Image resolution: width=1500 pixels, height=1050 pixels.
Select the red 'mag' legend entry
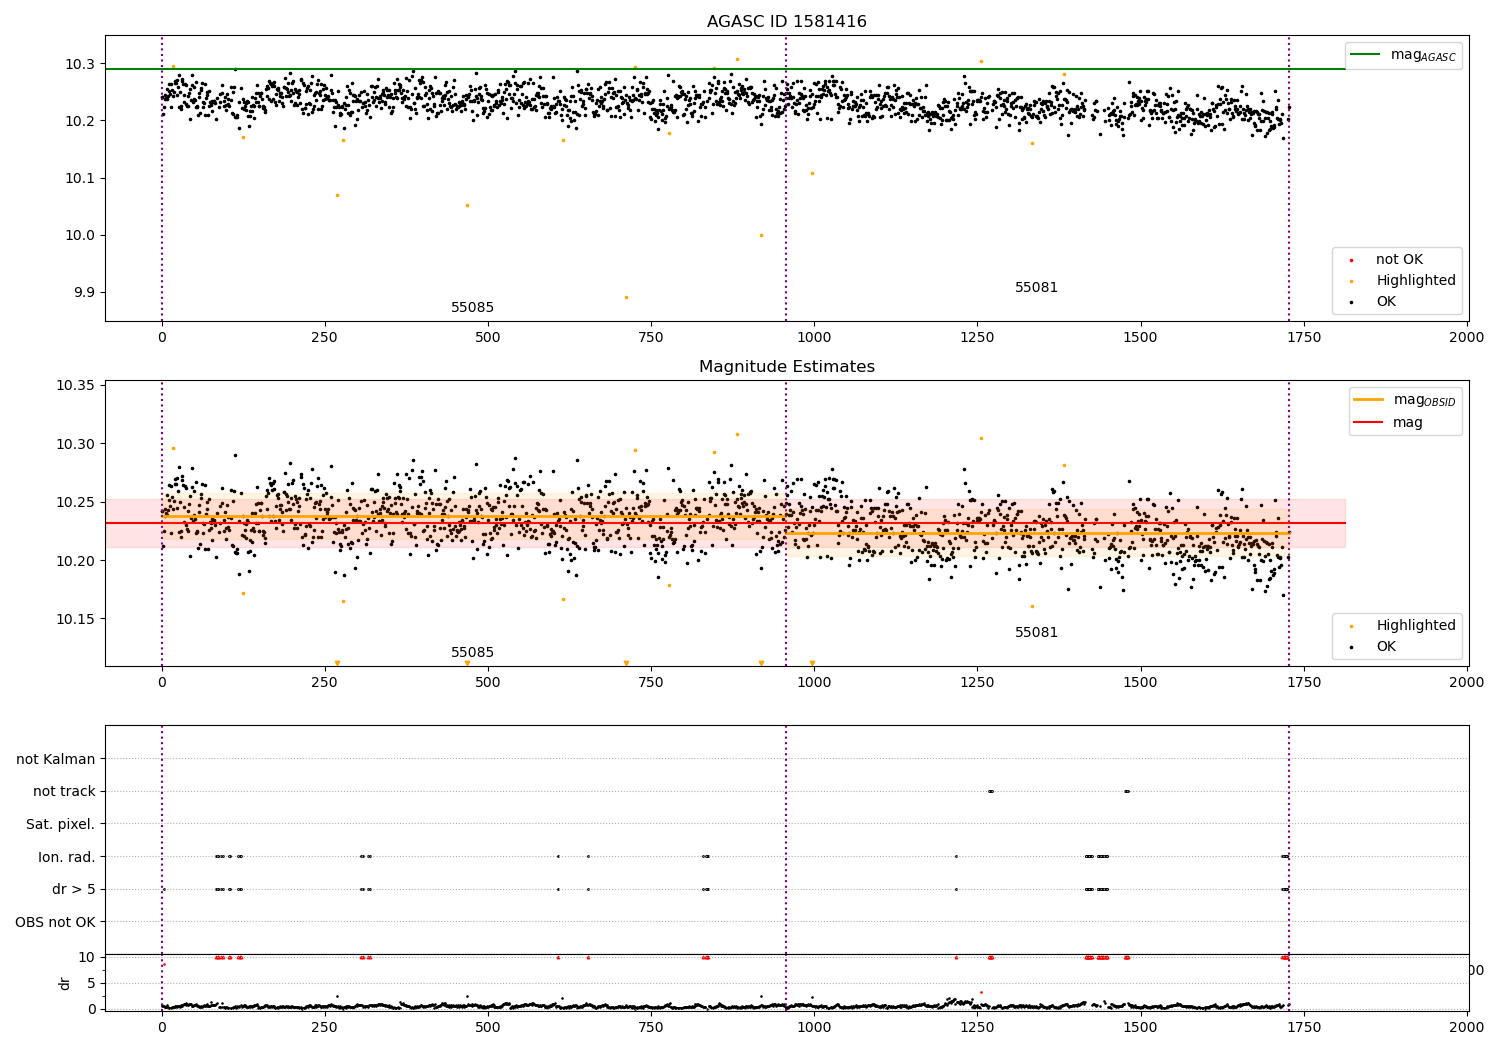pyautogui.click(x=1389, y=422)
